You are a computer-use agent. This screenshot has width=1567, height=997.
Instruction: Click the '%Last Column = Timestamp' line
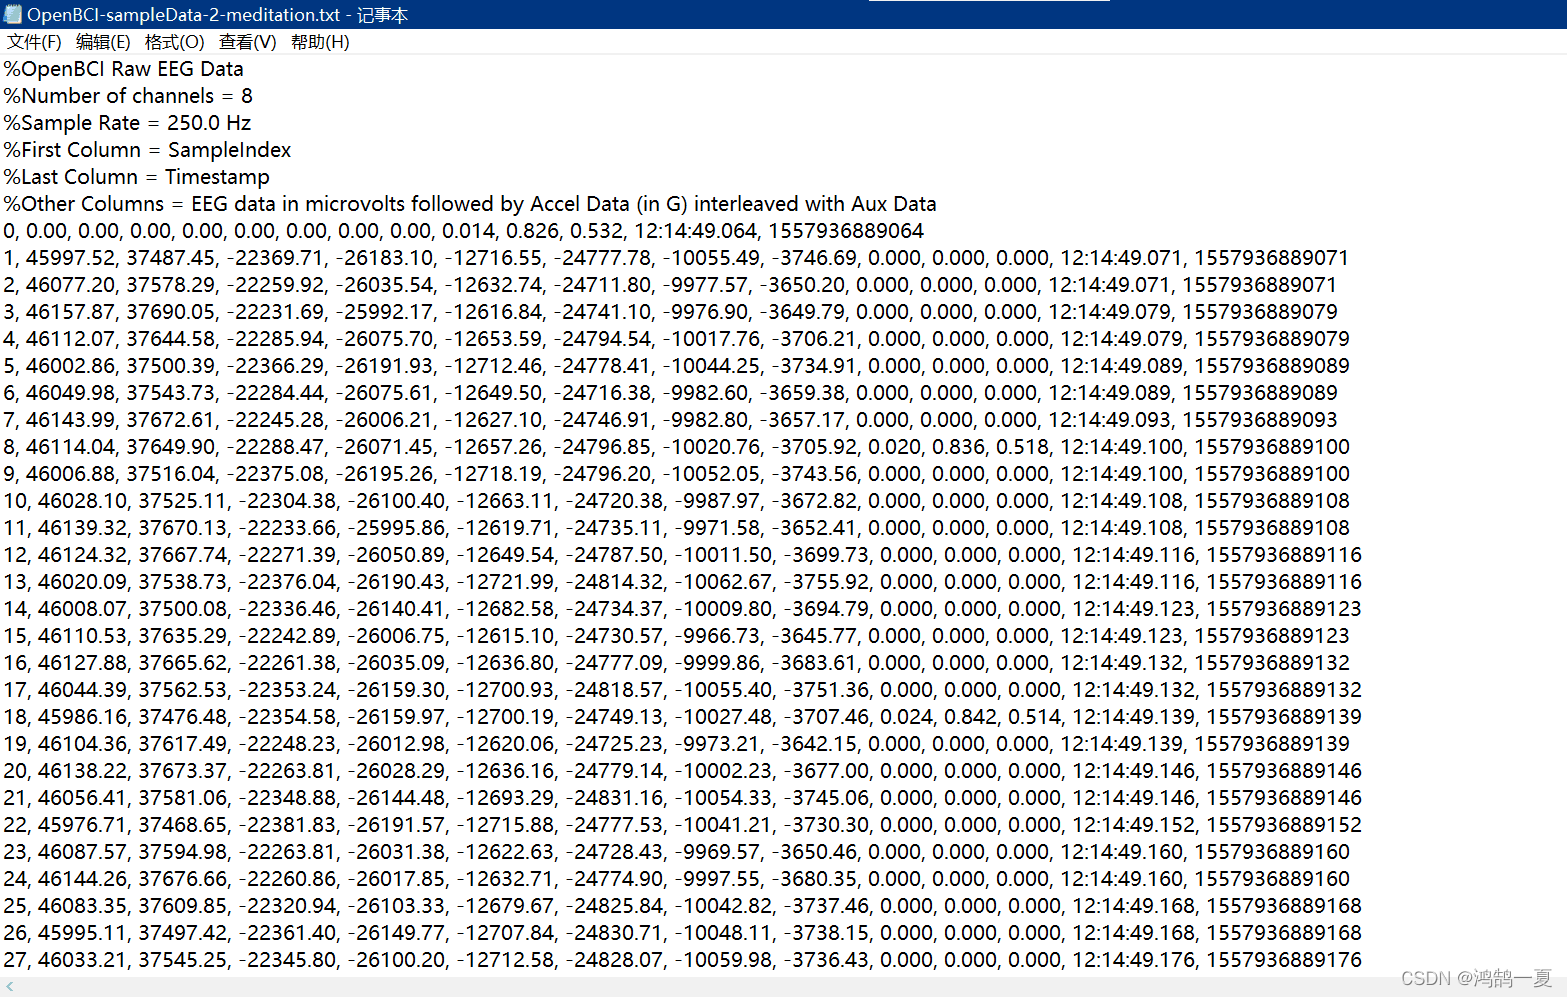coord(137,177)
